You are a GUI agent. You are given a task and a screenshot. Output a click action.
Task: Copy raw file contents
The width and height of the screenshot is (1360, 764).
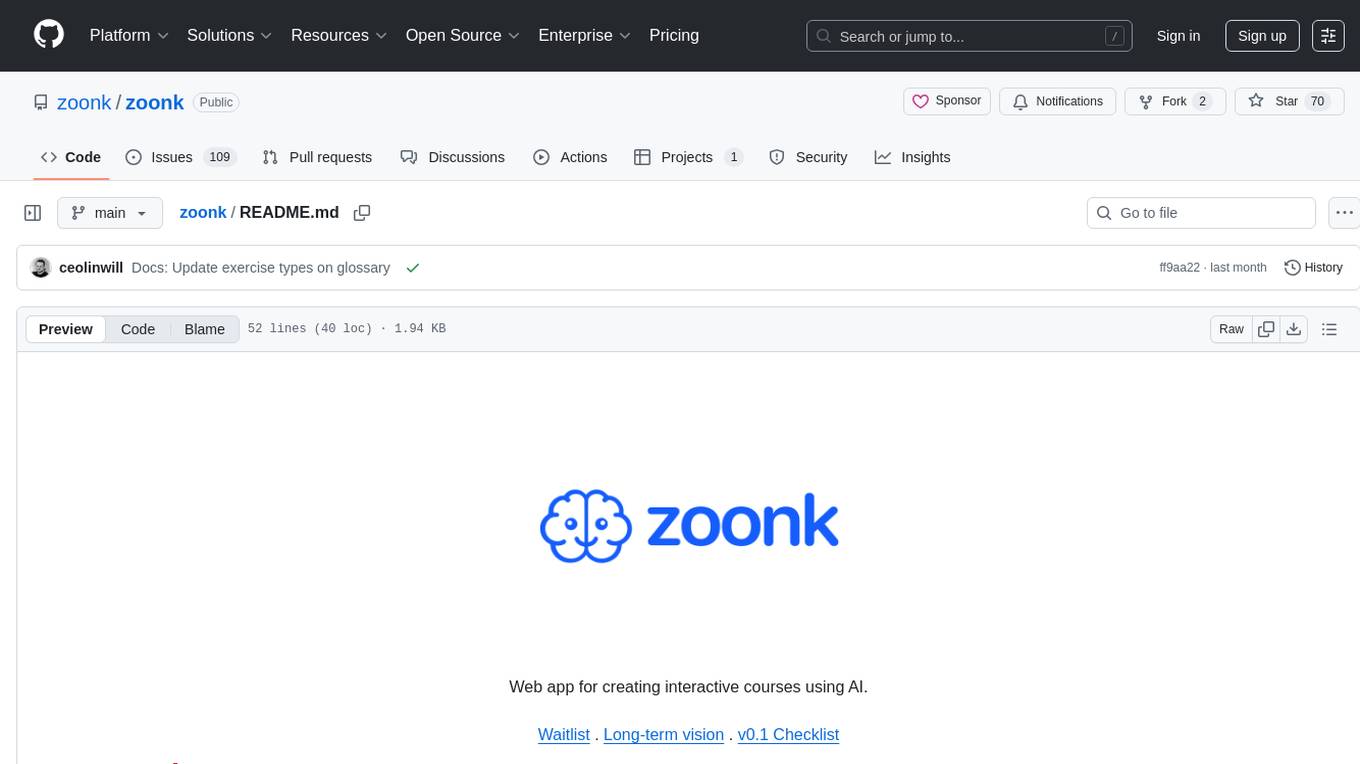(x=1266, y=329)
